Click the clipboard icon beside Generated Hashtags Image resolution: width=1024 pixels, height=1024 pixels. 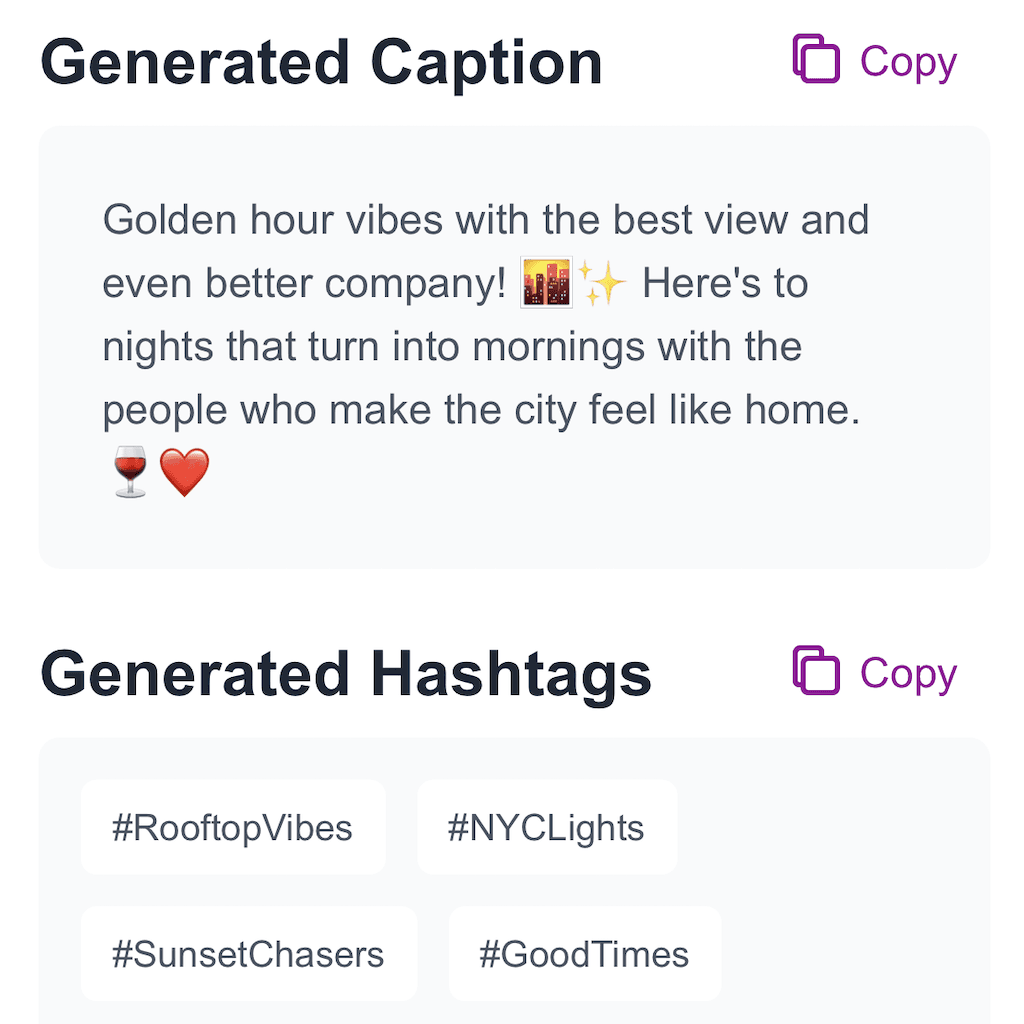point(815,672)
